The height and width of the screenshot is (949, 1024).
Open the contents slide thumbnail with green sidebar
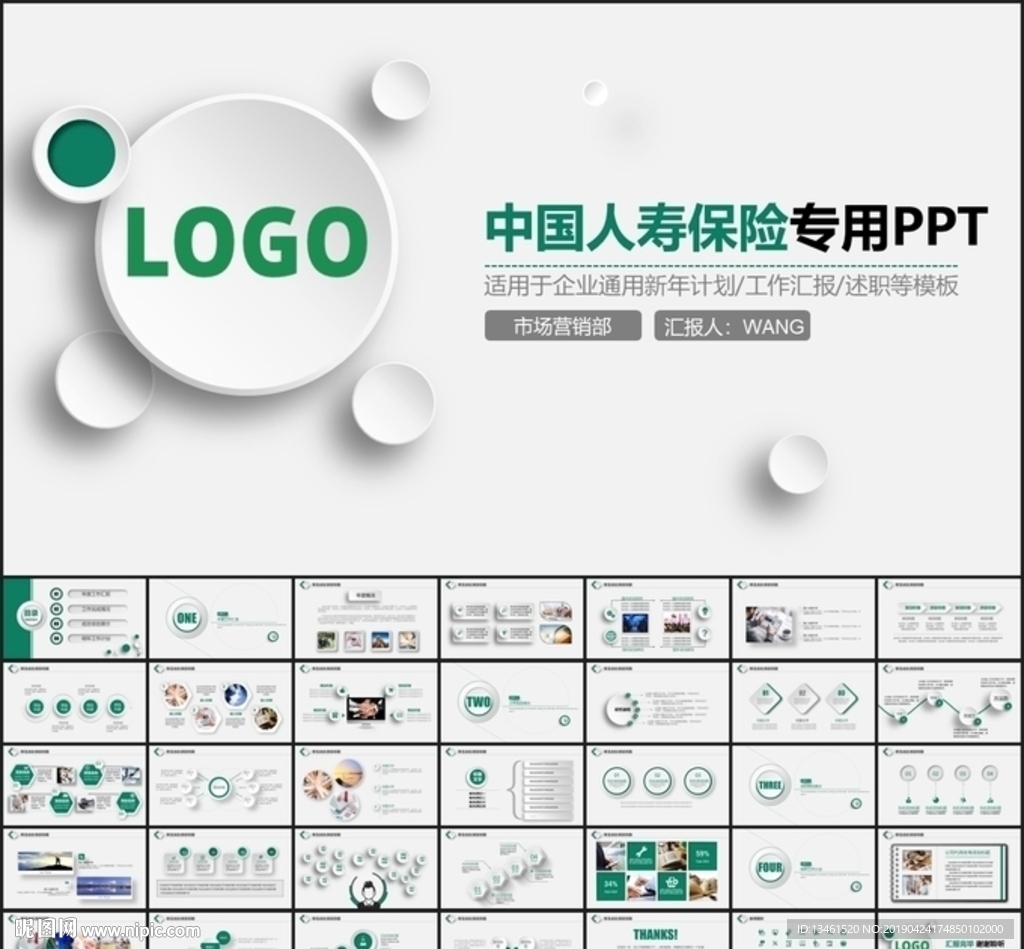(75, 618)
